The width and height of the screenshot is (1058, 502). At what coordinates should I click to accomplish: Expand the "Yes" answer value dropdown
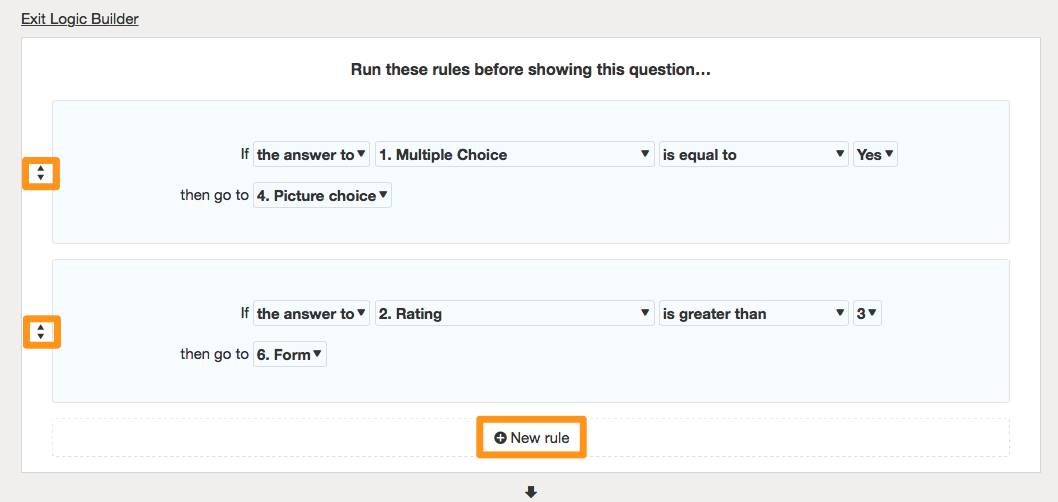pos(875,155)
